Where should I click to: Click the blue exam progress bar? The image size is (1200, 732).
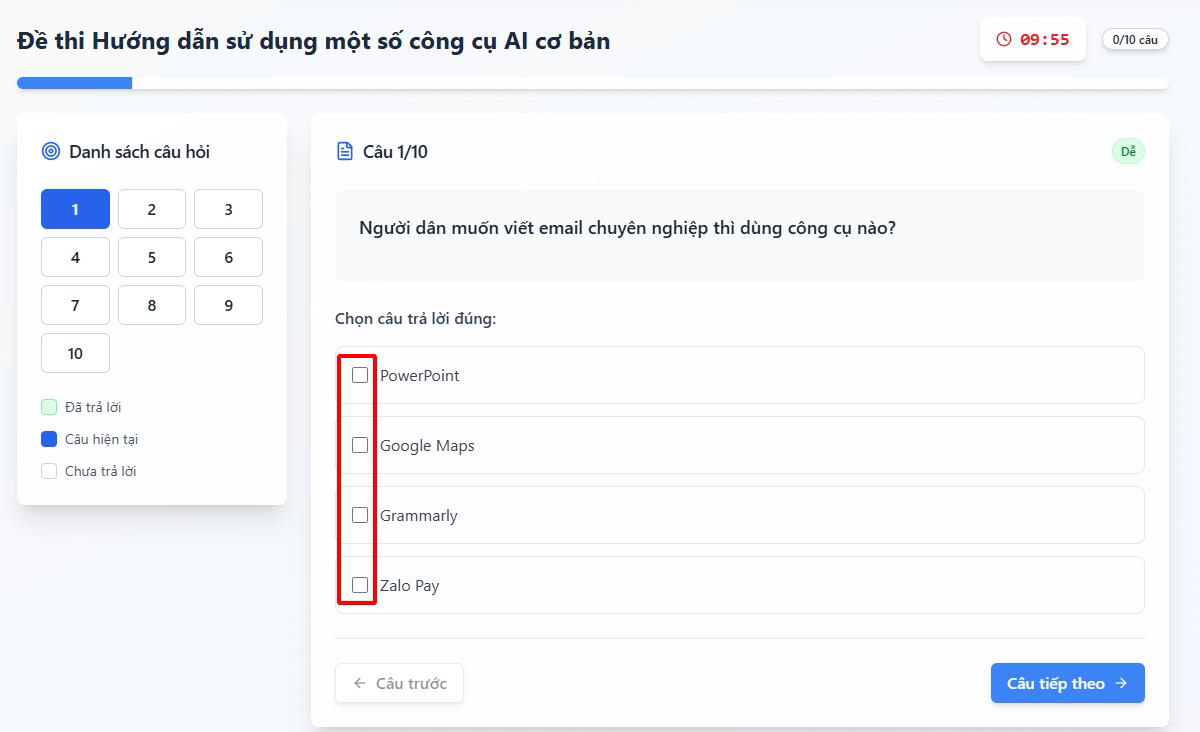click(75, 83)
